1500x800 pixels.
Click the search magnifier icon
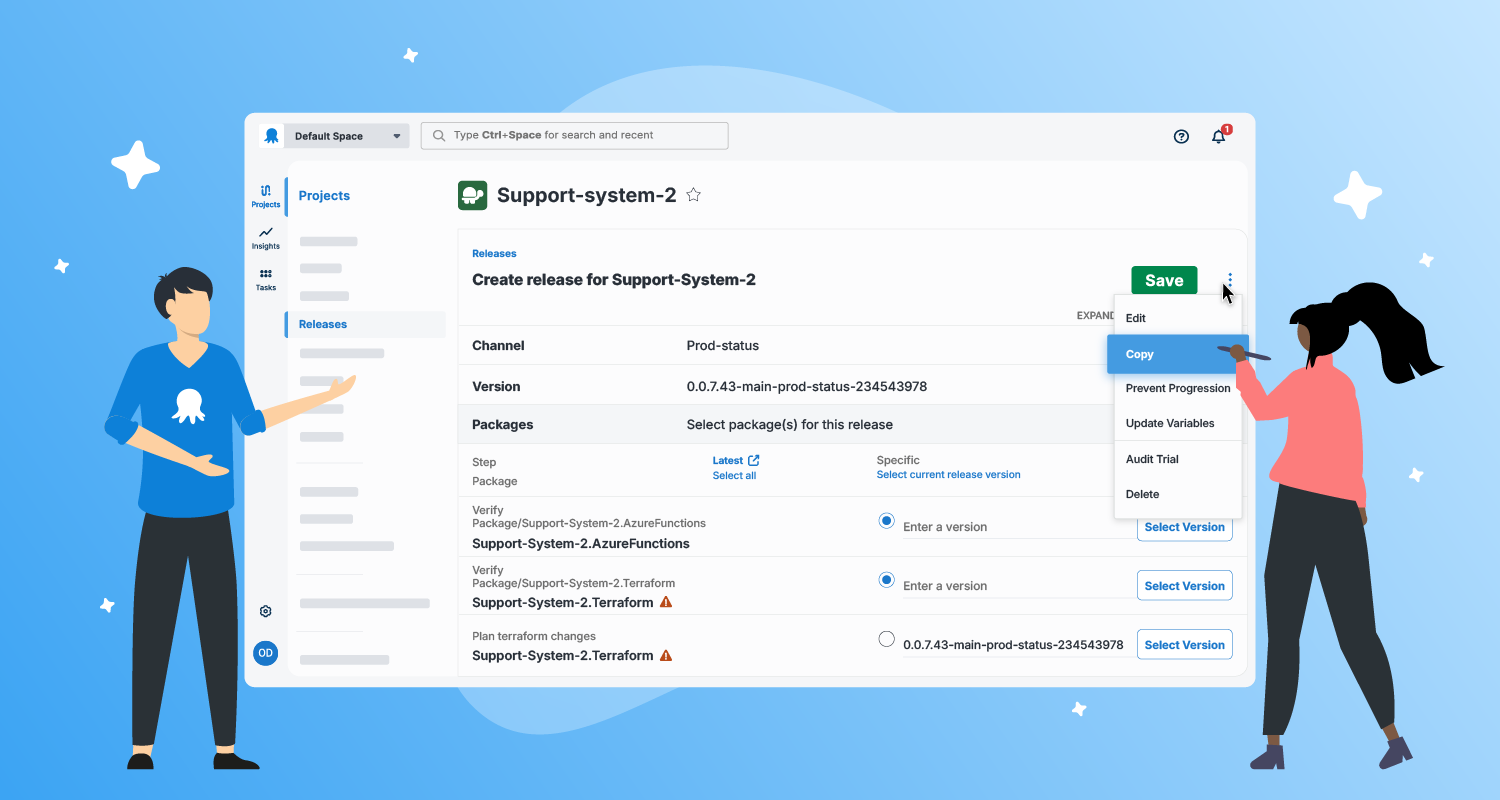click(439, 135)
